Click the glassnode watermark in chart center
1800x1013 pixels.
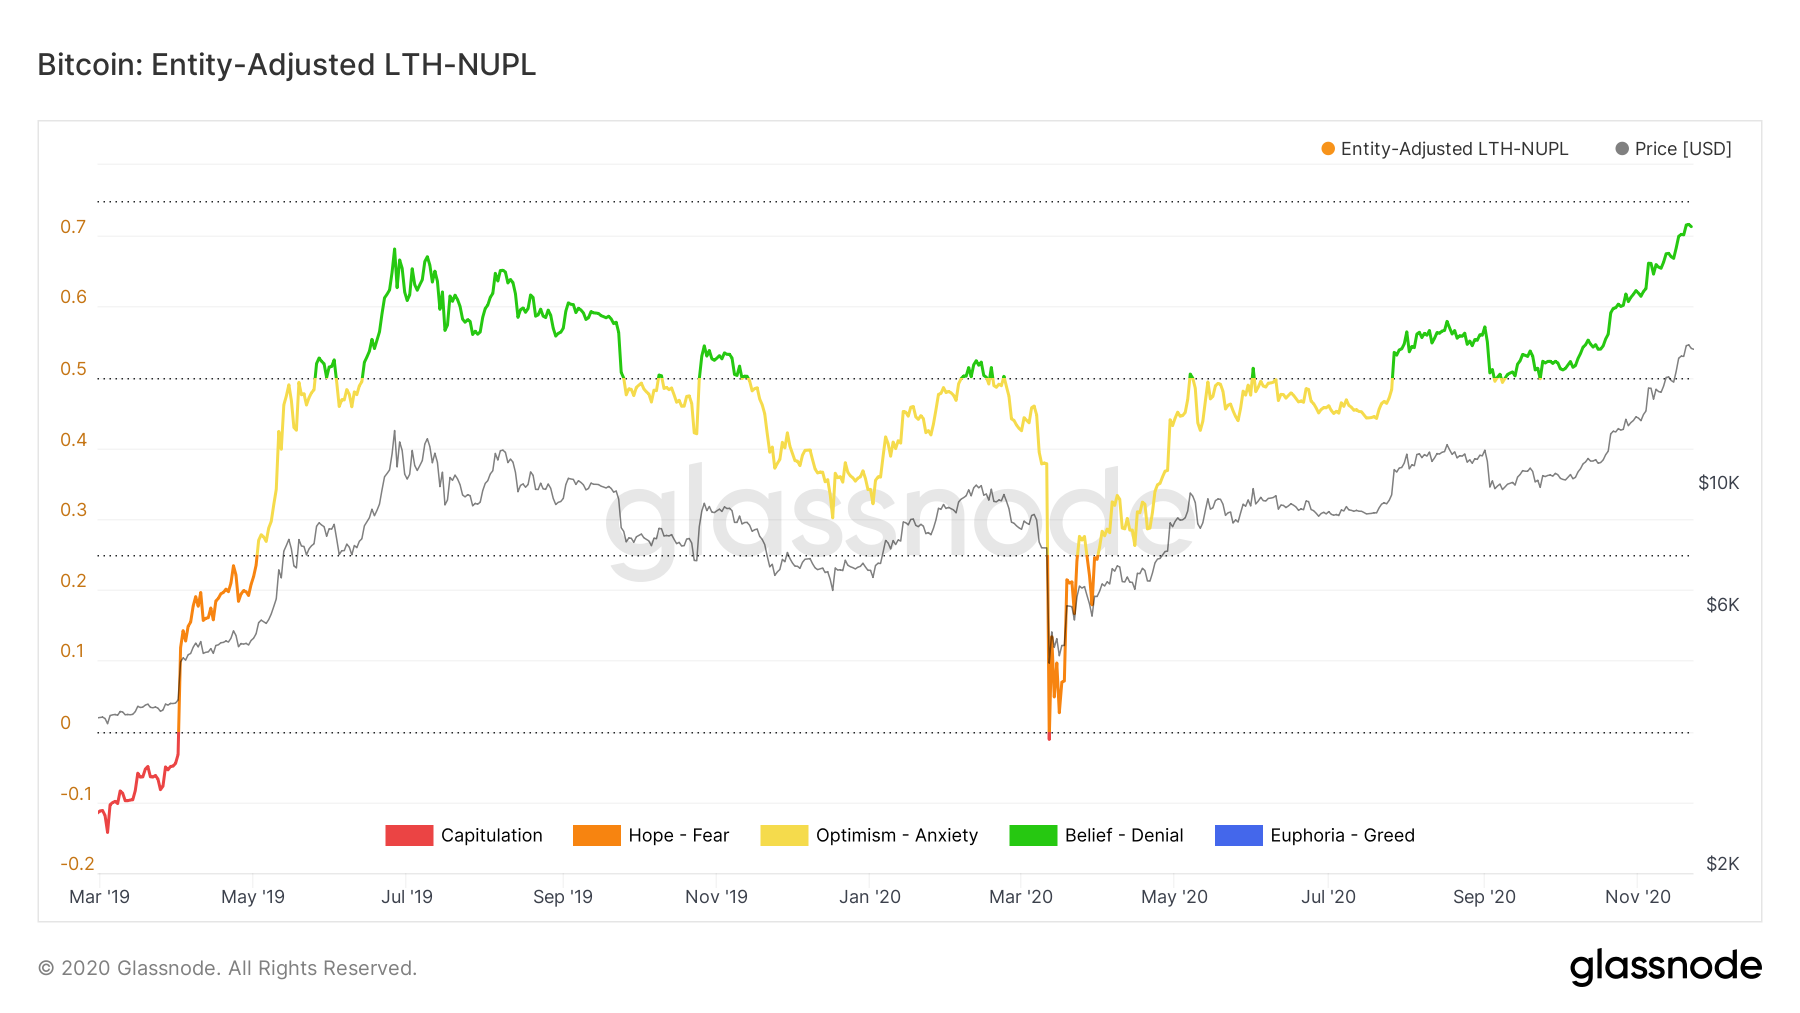[x=899, y=520]
